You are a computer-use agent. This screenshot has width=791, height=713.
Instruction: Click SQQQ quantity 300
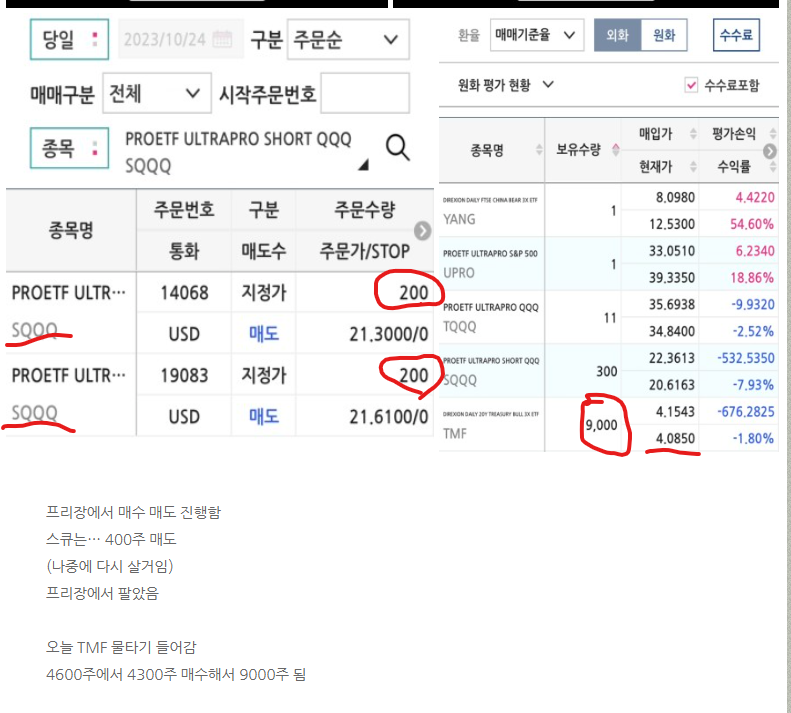pyautogui.click(x=606, y=372)
